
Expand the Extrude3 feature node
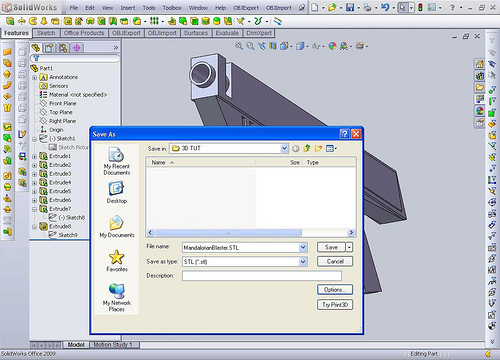[35, 174]
